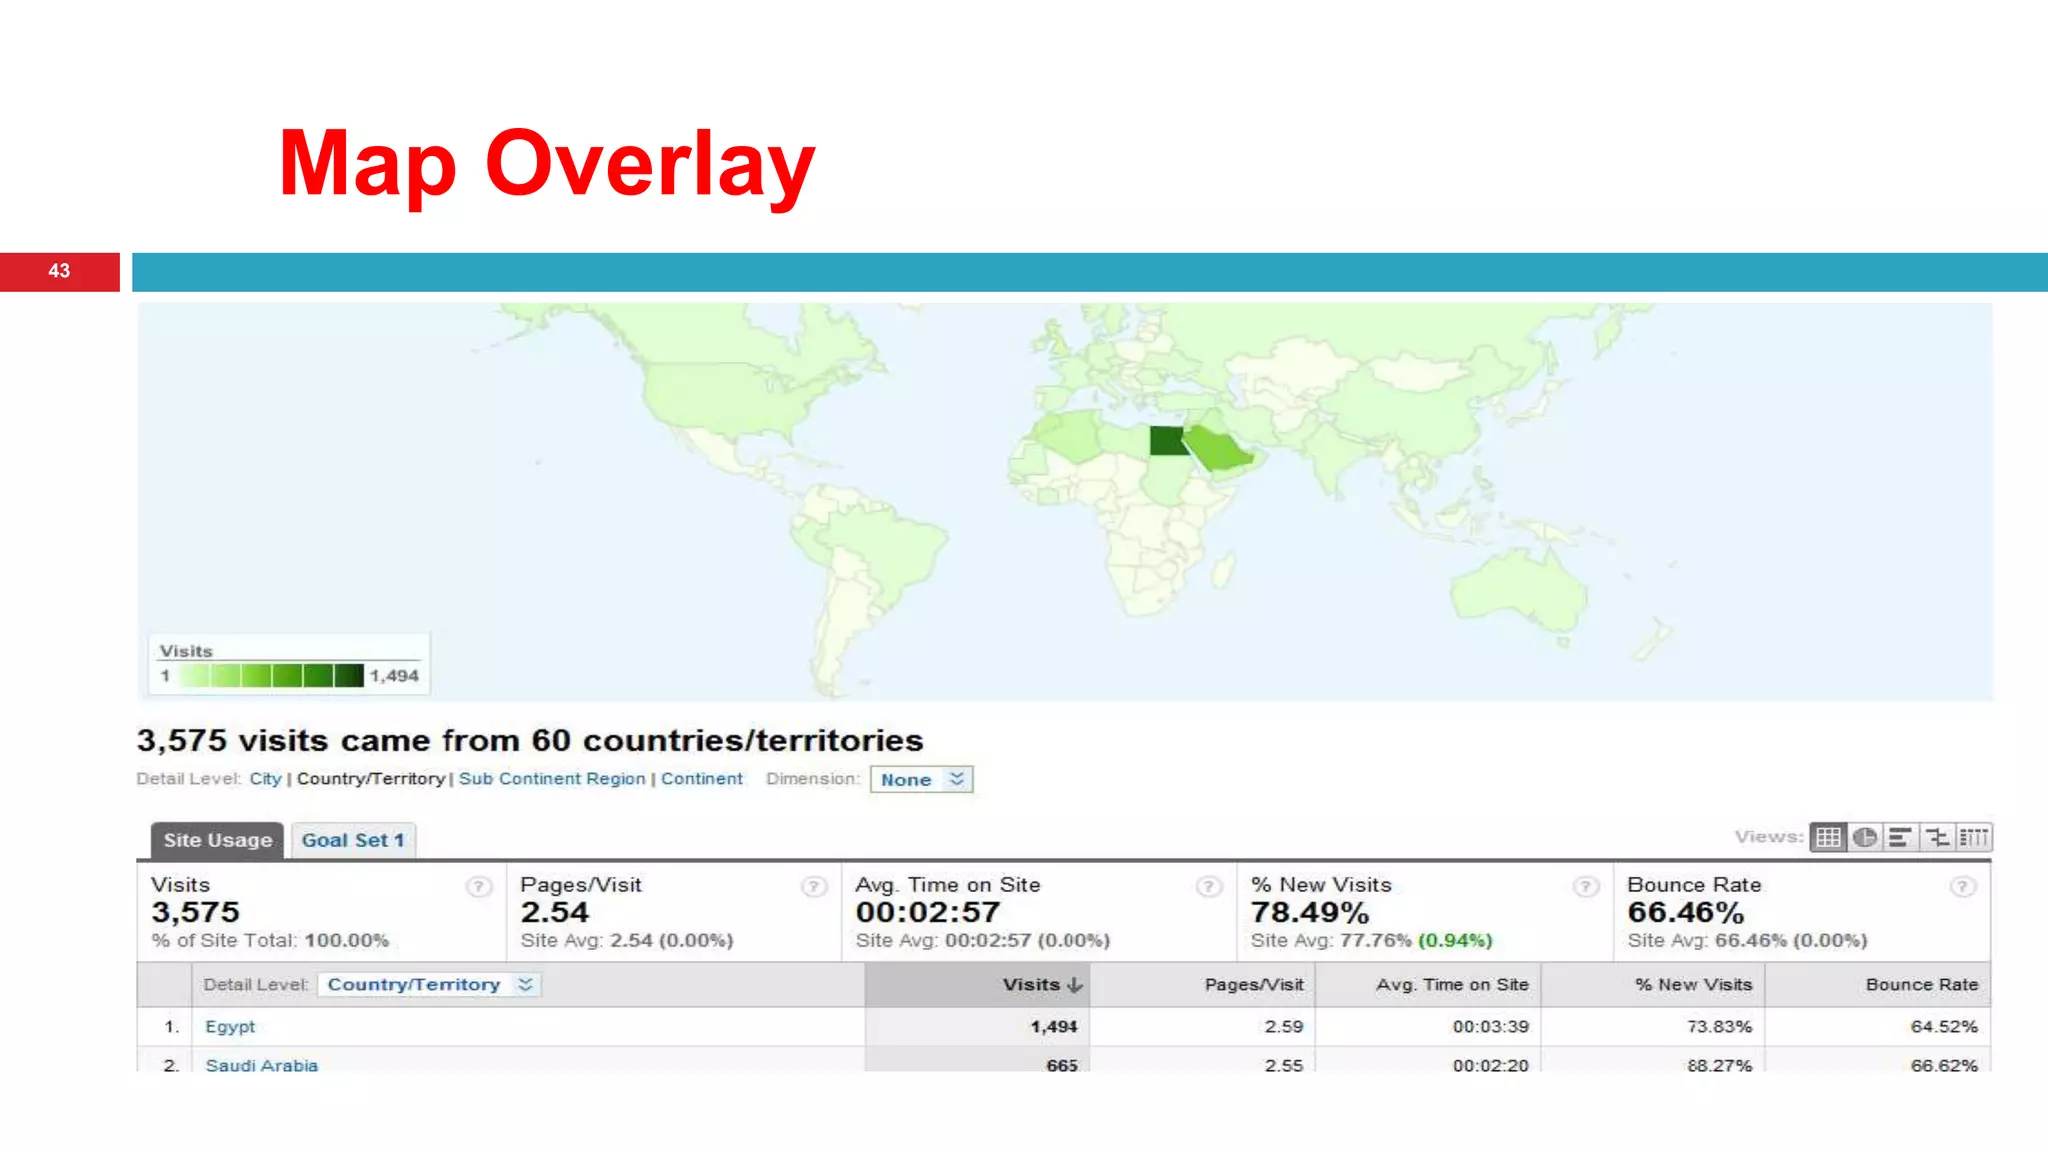Click the help icon beside Avg. Time on Site
The image size is (2048, 1152).
pos(1209,886)
